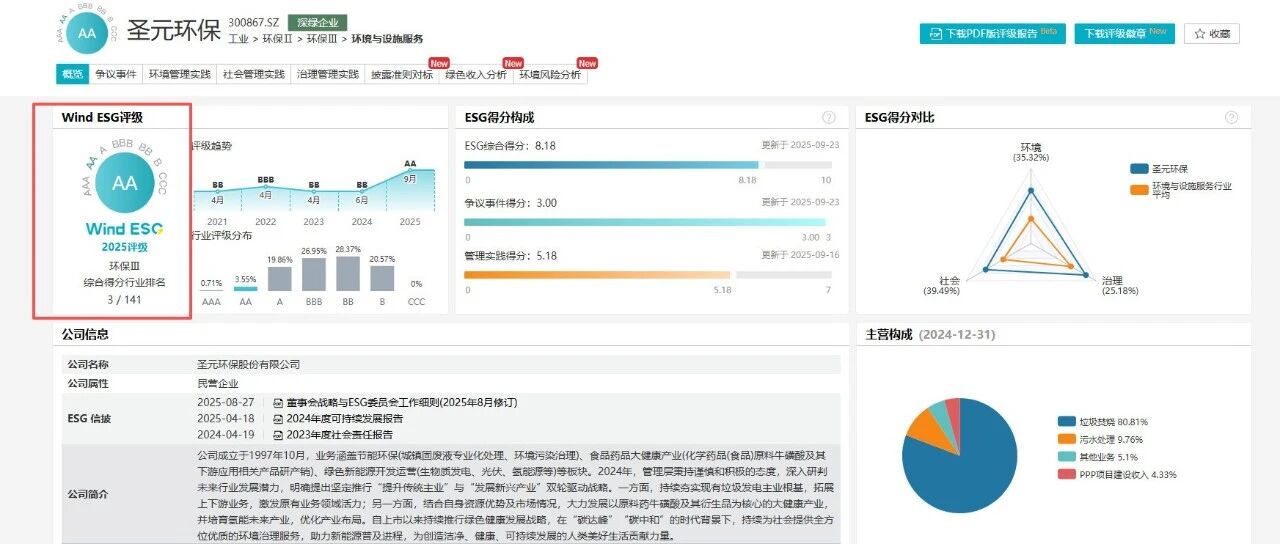Viewport: 1280px width, 544px height.
Task: Switch to 社会管理实践 tab
Action: tap(254, 74)
